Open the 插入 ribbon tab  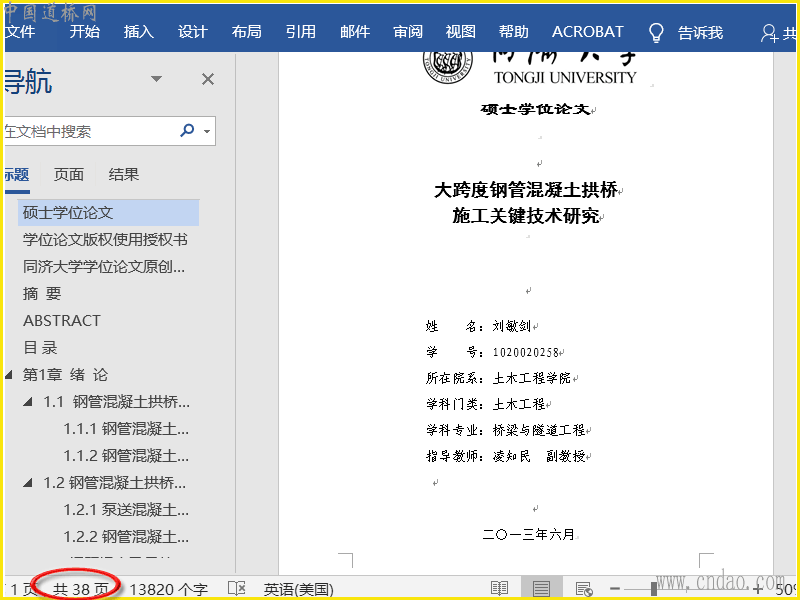click(139, 32)
